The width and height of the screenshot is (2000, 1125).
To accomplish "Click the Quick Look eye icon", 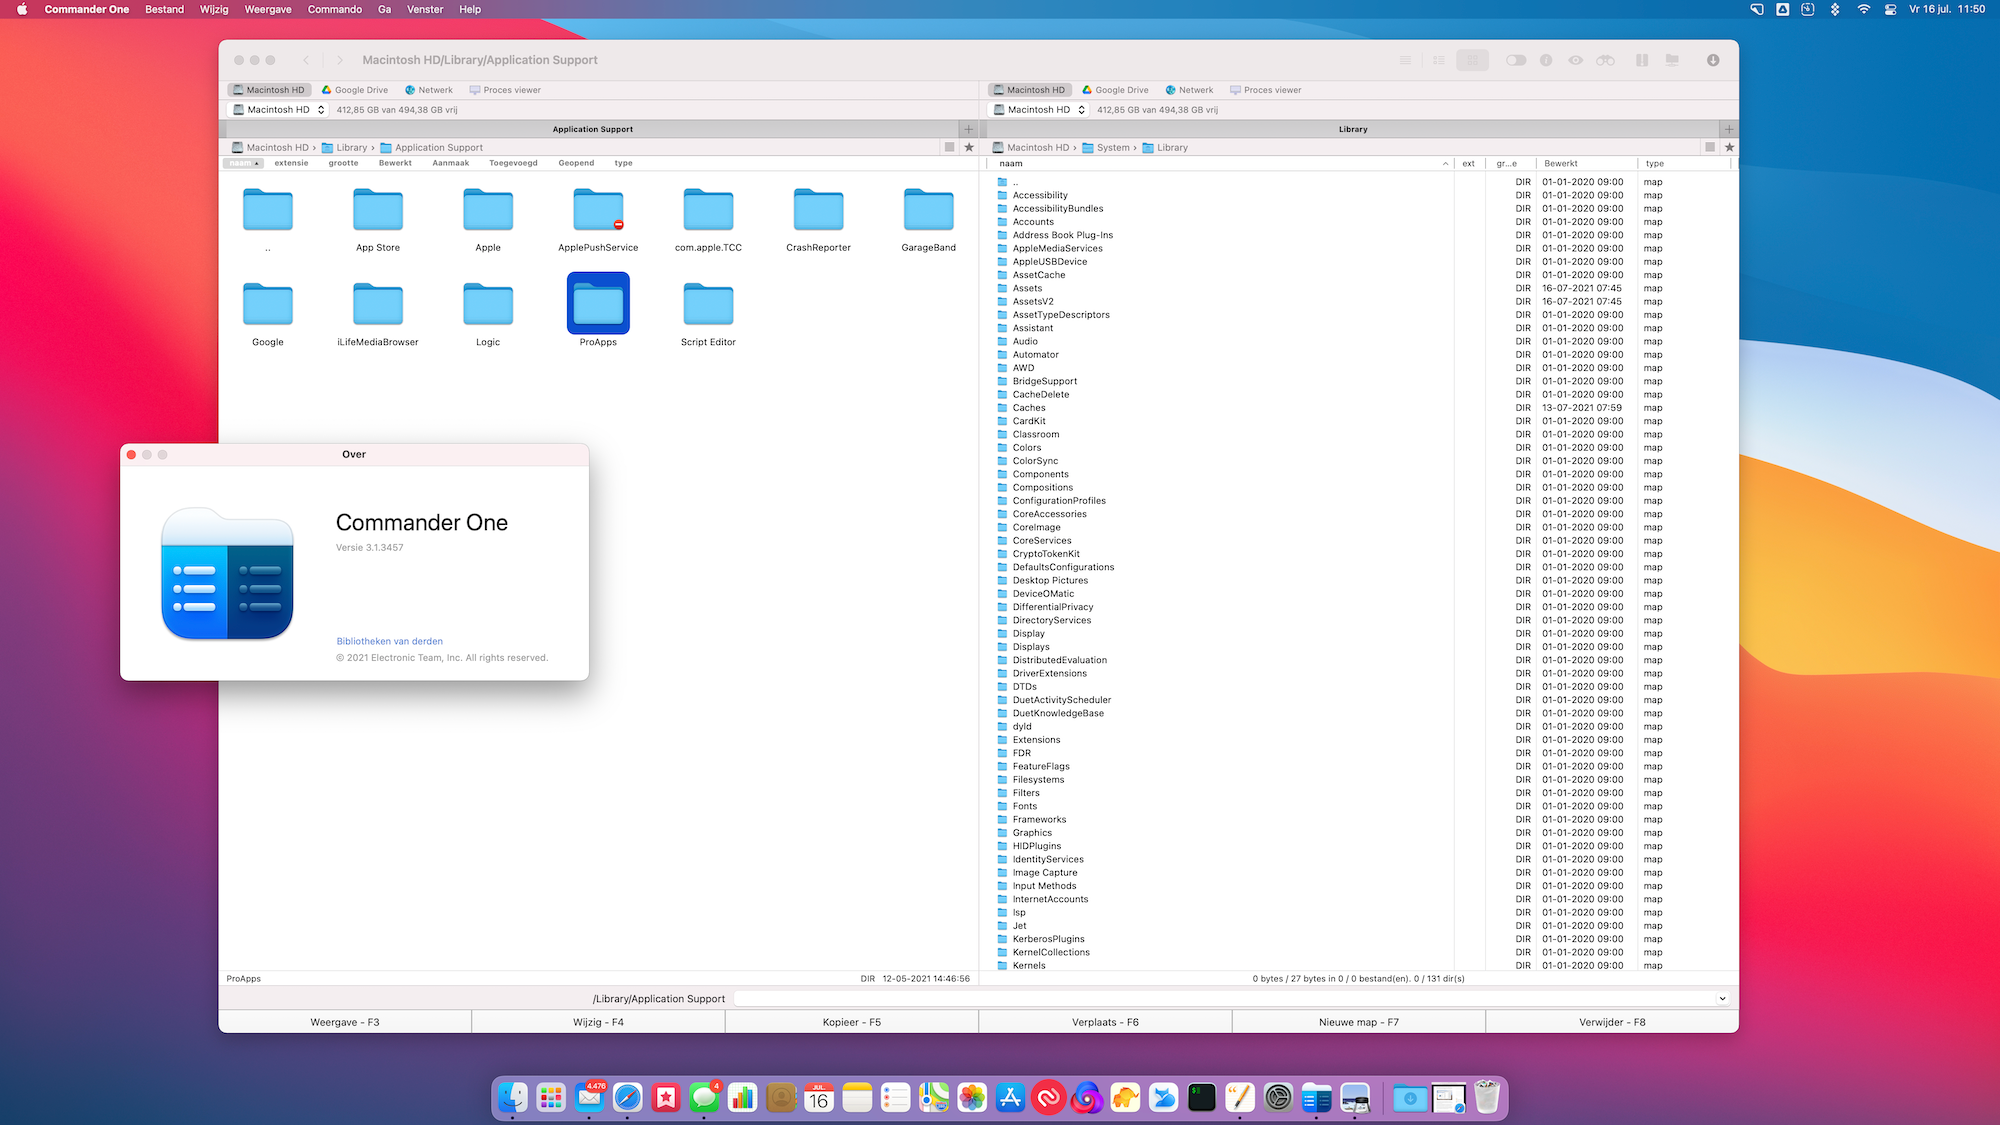I will pos(1576,60).
